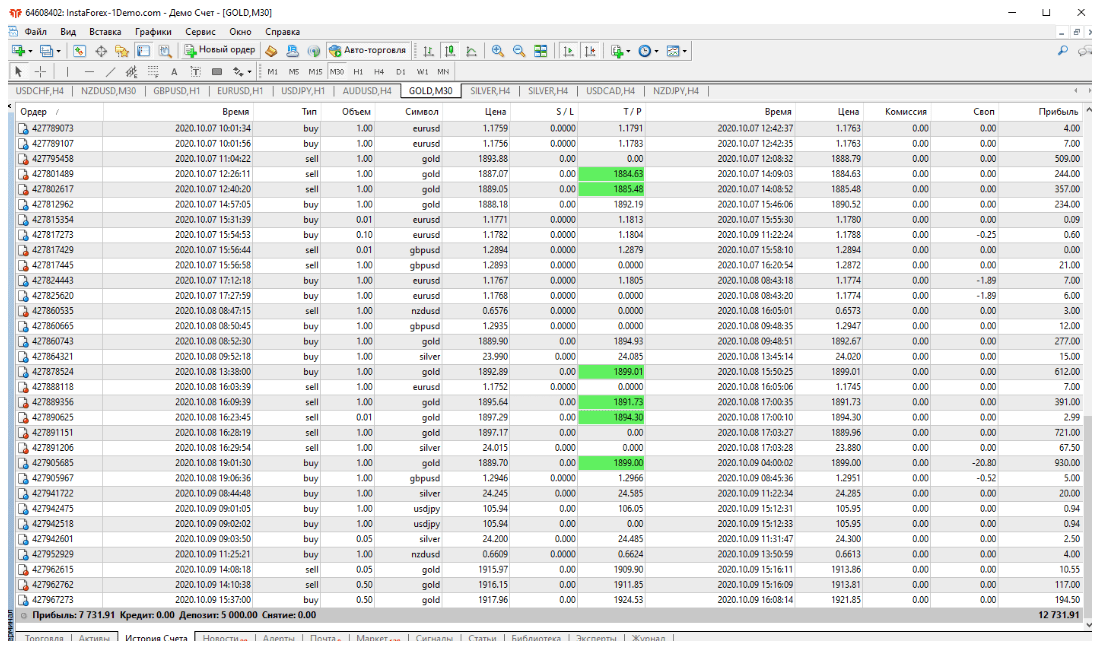Select order 427905685 row

point(53,464)
